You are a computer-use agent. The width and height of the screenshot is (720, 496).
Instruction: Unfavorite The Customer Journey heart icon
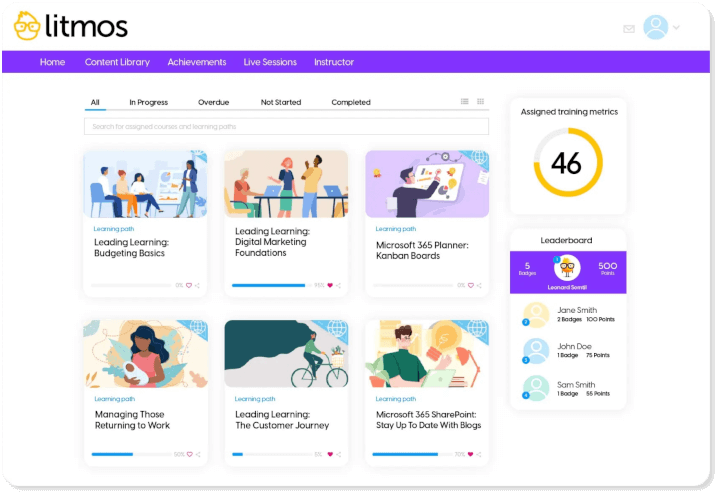coord(330,454)
